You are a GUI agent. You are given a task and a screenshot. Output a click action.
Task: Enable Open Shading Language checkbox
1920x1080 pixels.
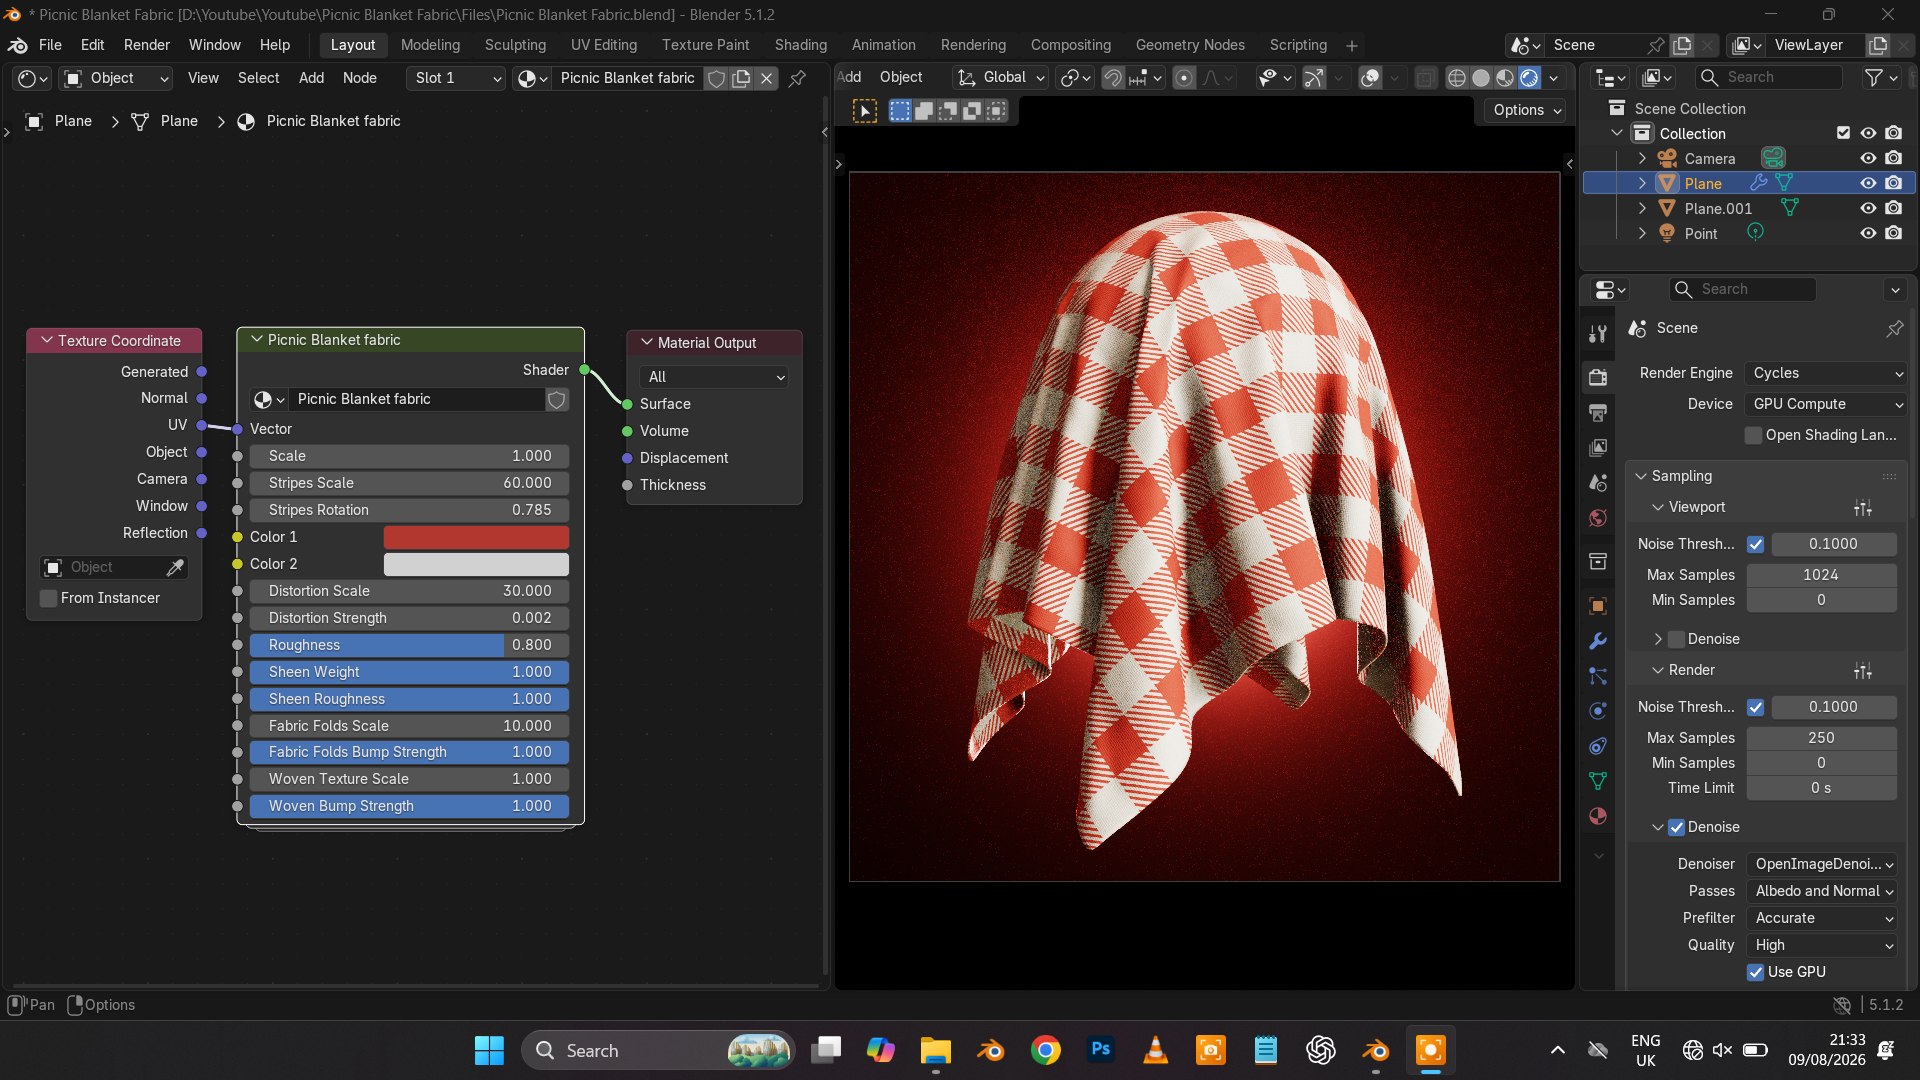click(1753, 435)
